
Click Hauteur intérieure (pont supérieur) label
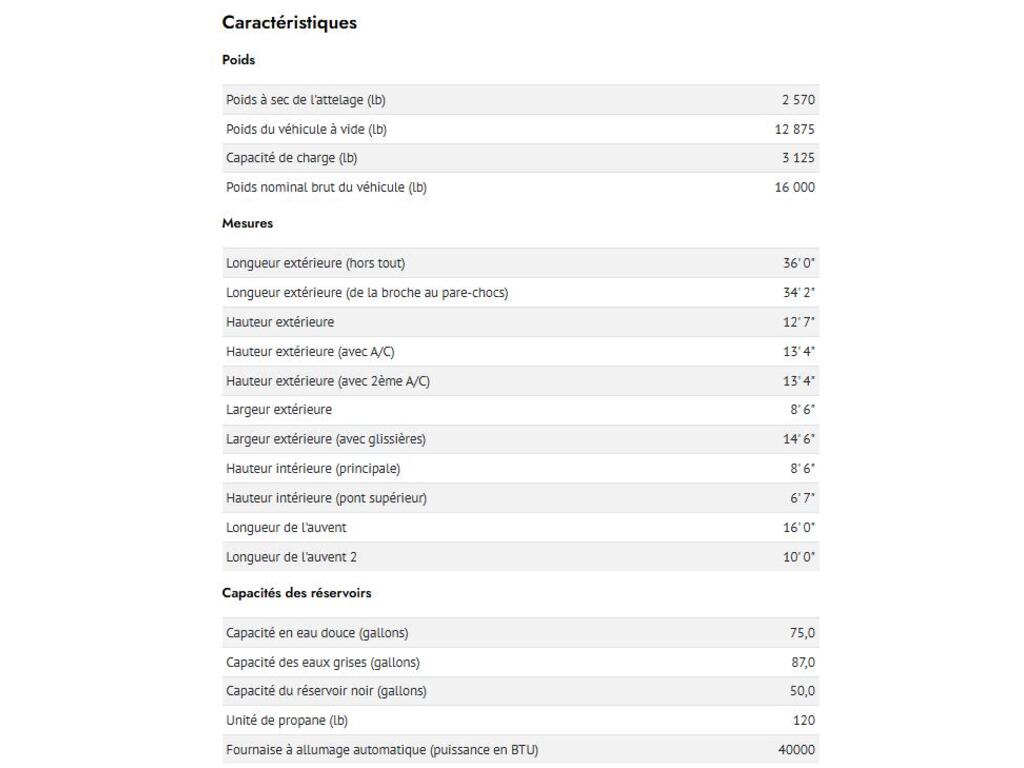click(x=326, y=498)
